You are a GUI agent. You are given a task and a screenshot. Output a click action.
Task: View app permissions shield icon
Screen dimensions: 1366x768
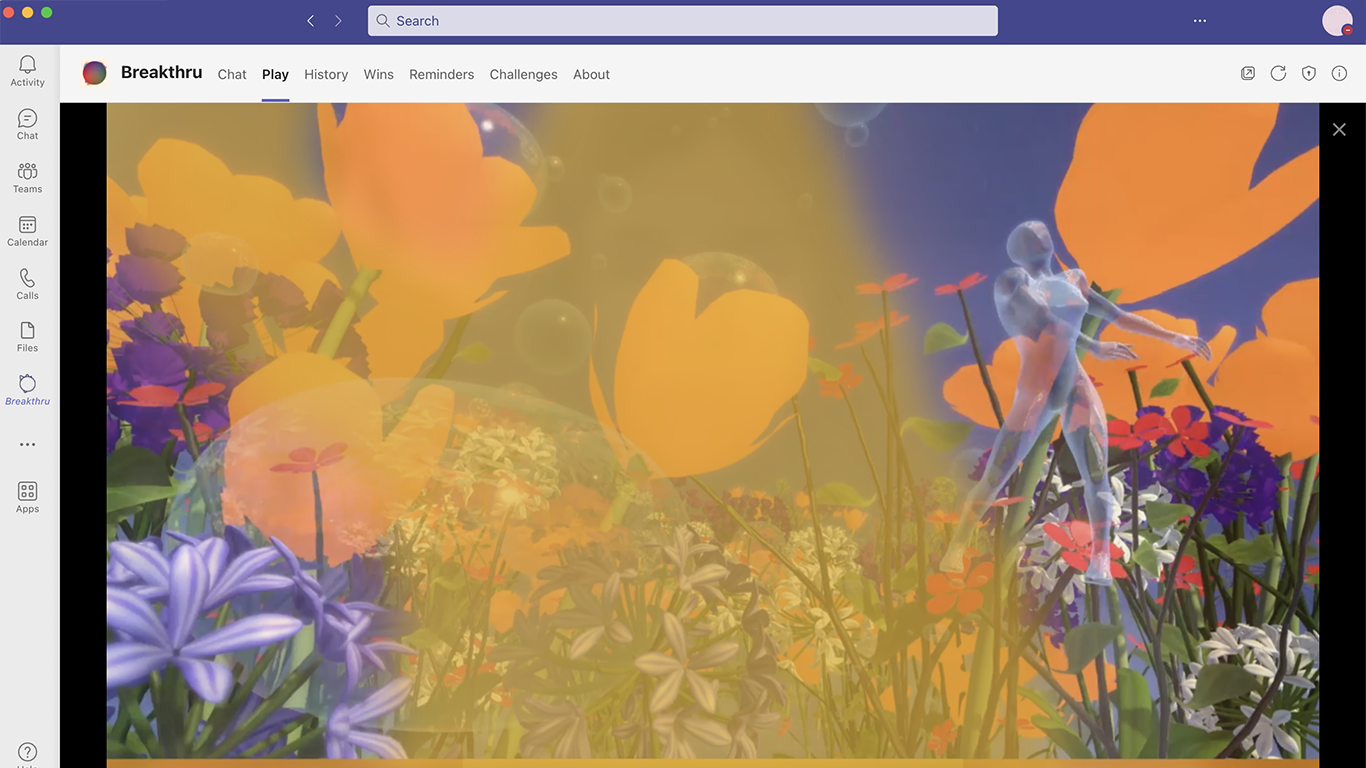click(x=1309, y=73)
